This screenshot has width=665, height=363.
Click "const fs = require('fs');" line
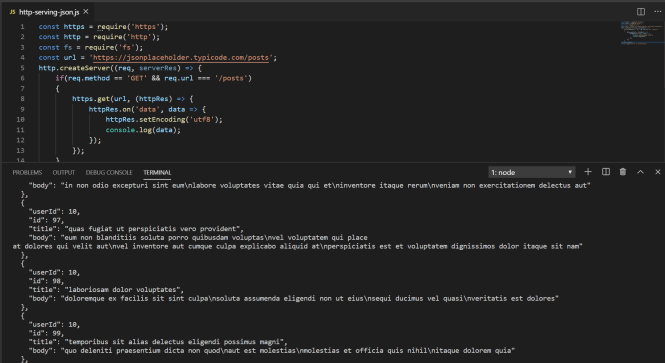point(91,47)
